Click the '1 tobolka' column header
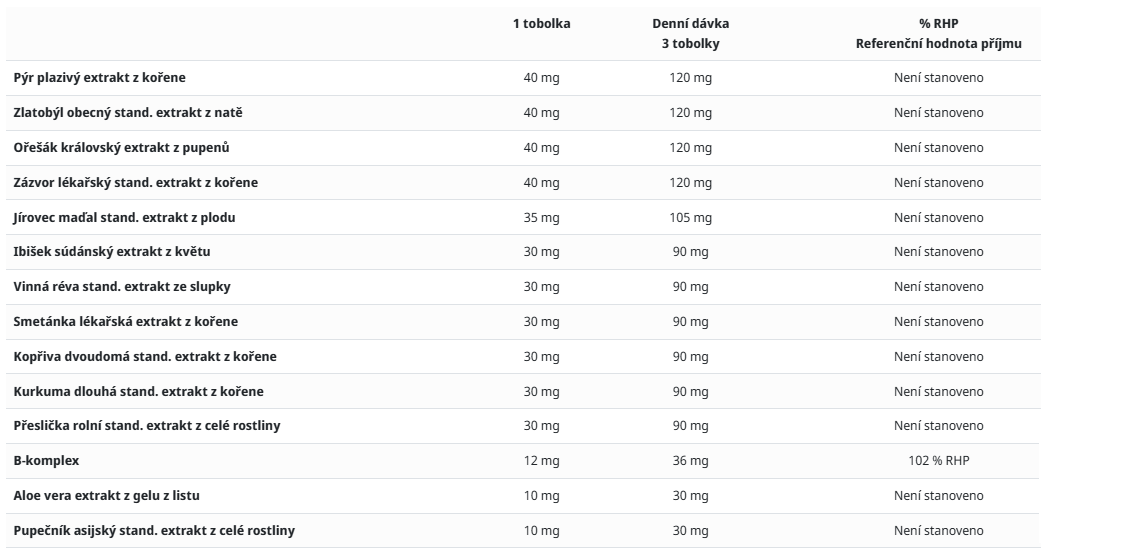 click(x=541, y=24)
